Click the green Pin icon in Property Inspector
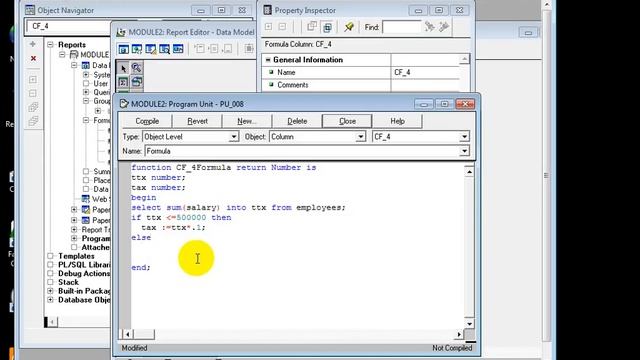This screenshot has width=640, height=360. pos(349,27)
